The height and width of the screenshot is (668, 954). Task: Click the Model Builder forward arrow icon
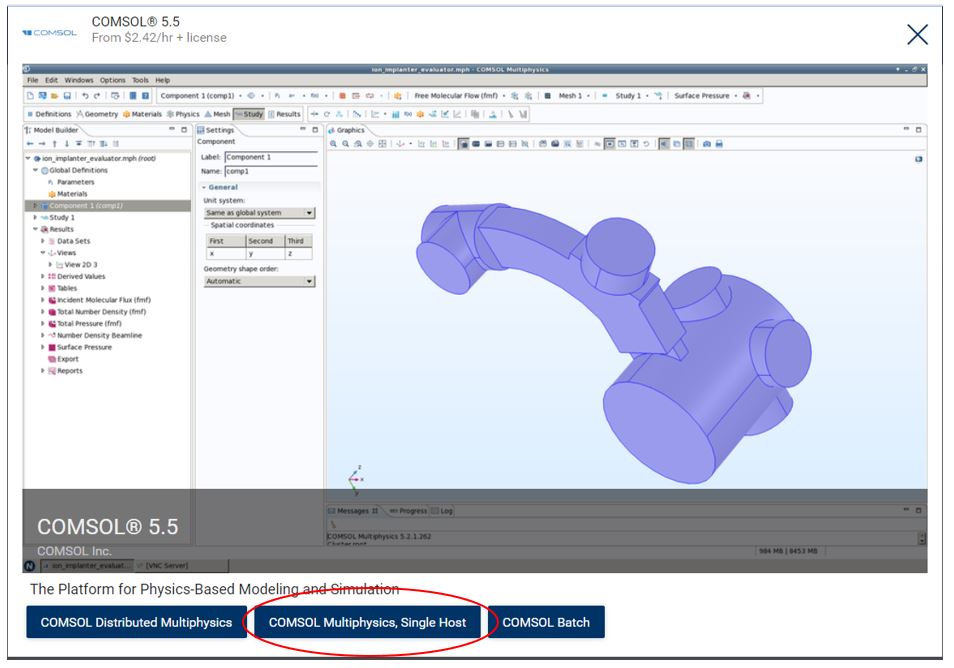pyautogui.click(x=42, y=144)
